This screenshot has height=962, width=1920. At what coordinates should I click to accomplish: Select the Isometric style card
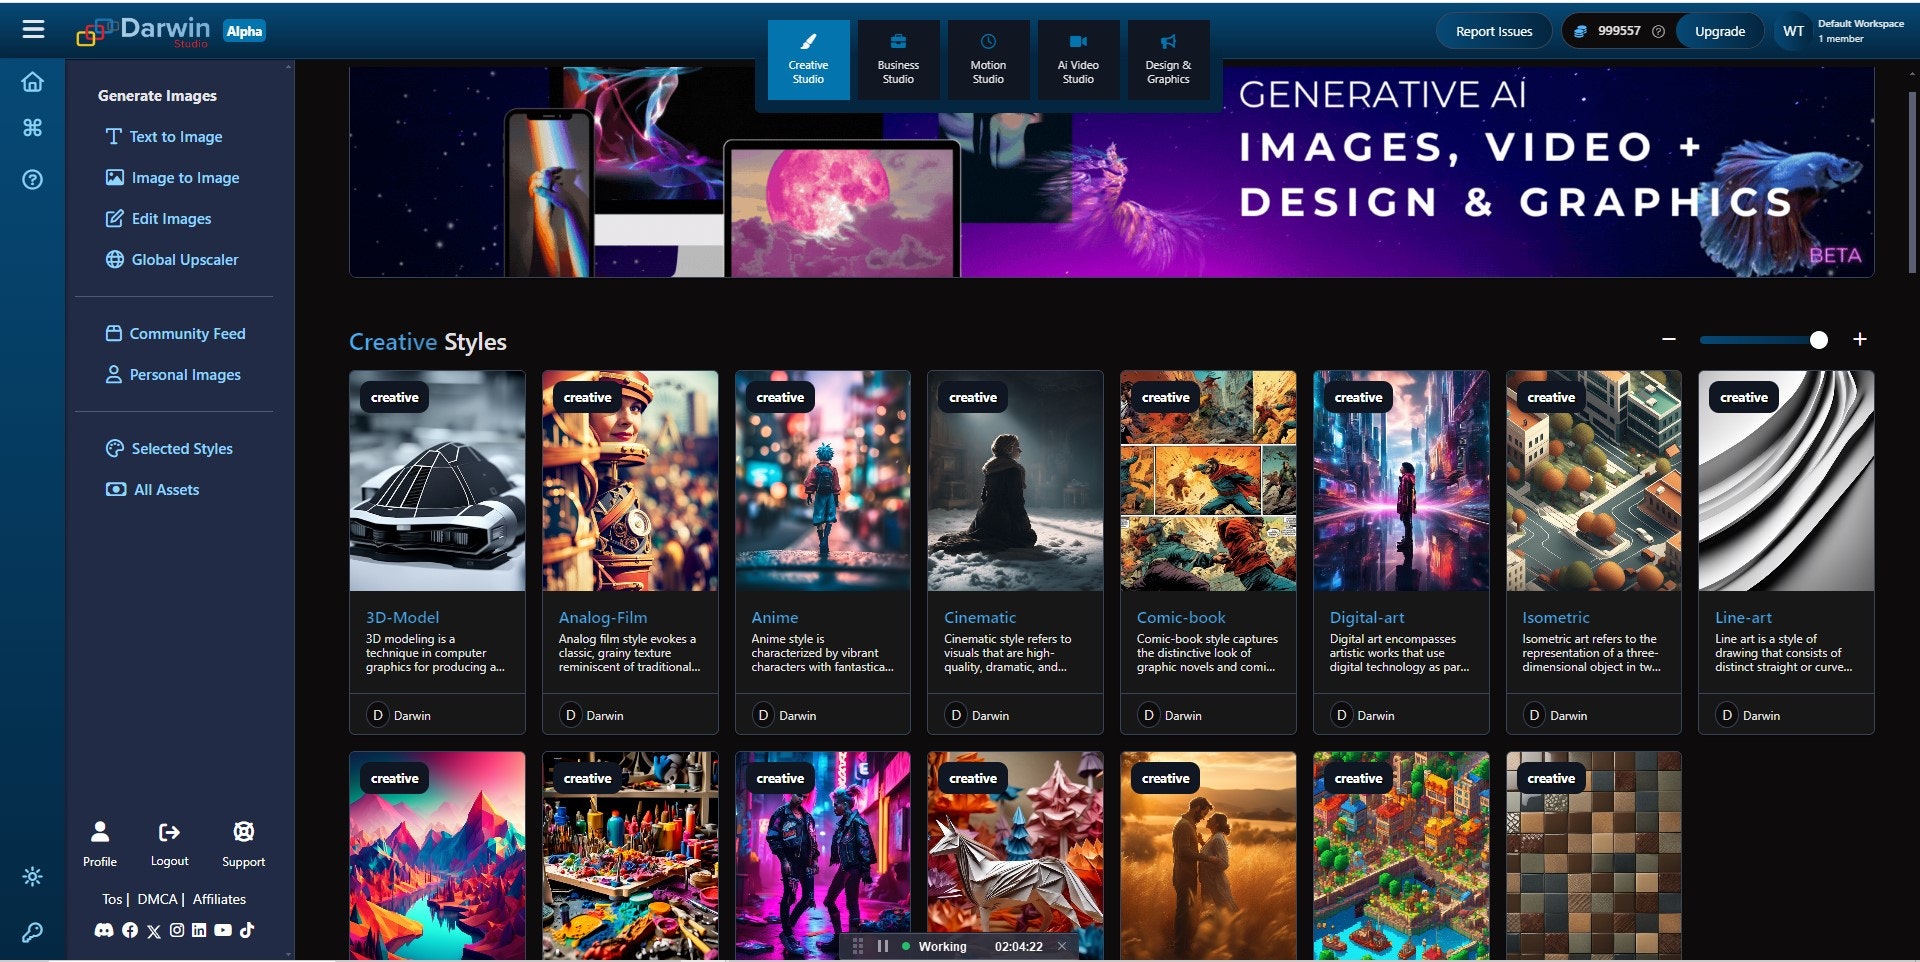(x=1594, y=552)
